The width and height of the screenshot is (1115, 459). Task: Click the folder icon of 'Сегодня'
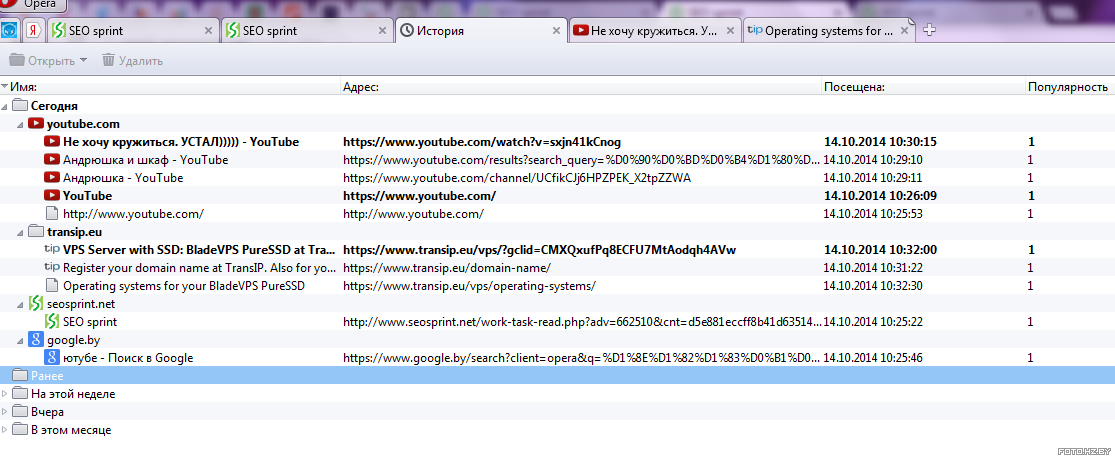click(20, 105)
